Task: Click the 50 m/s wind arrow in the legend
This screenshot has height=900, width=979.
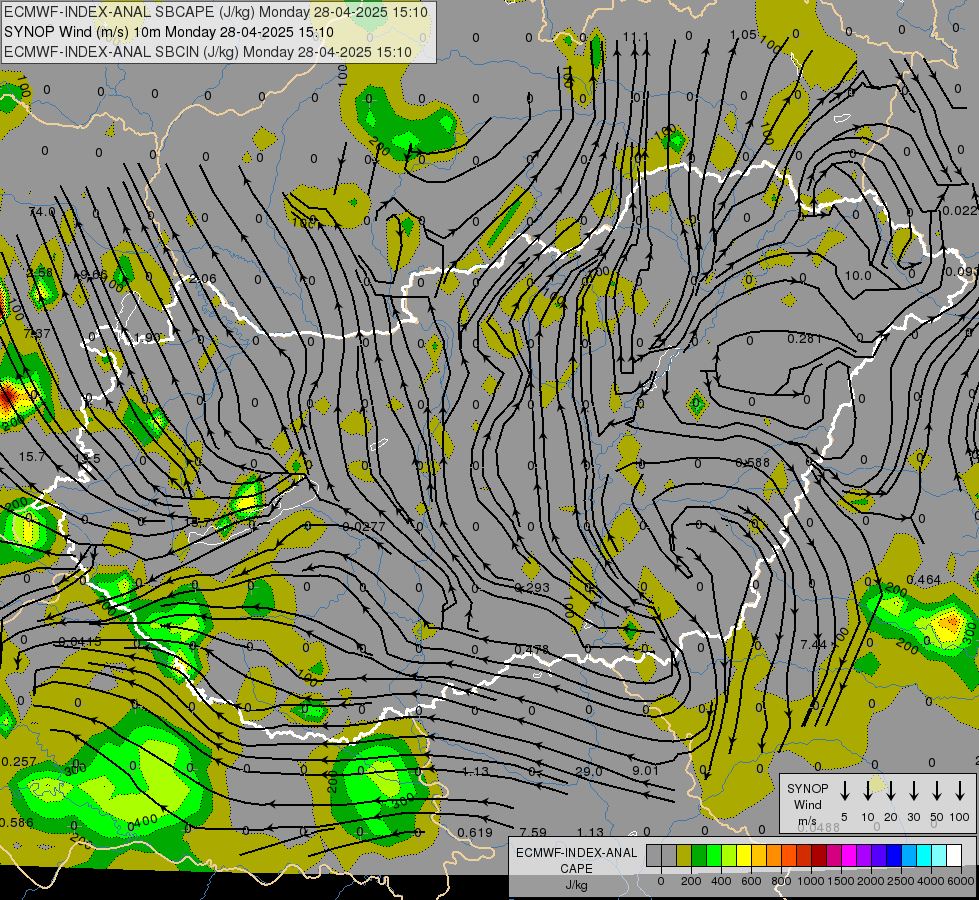Action: pos(937,791)
